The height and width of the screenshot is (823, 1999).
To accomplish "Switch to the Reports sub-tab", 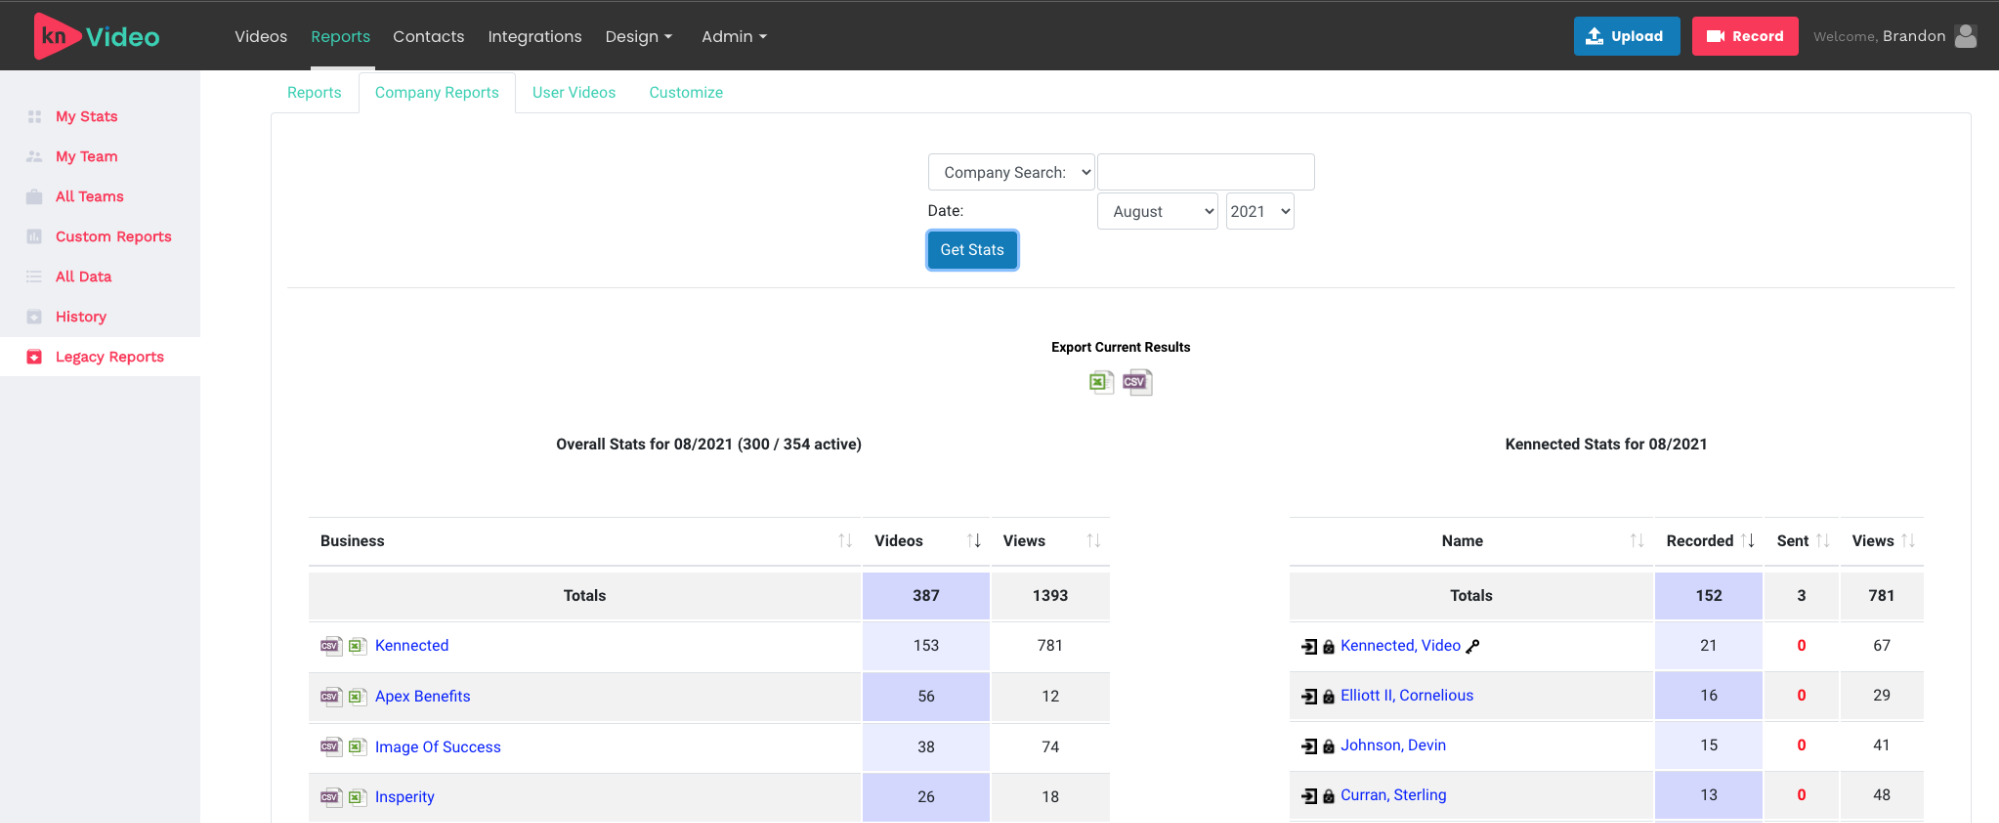I will [314, 92].
